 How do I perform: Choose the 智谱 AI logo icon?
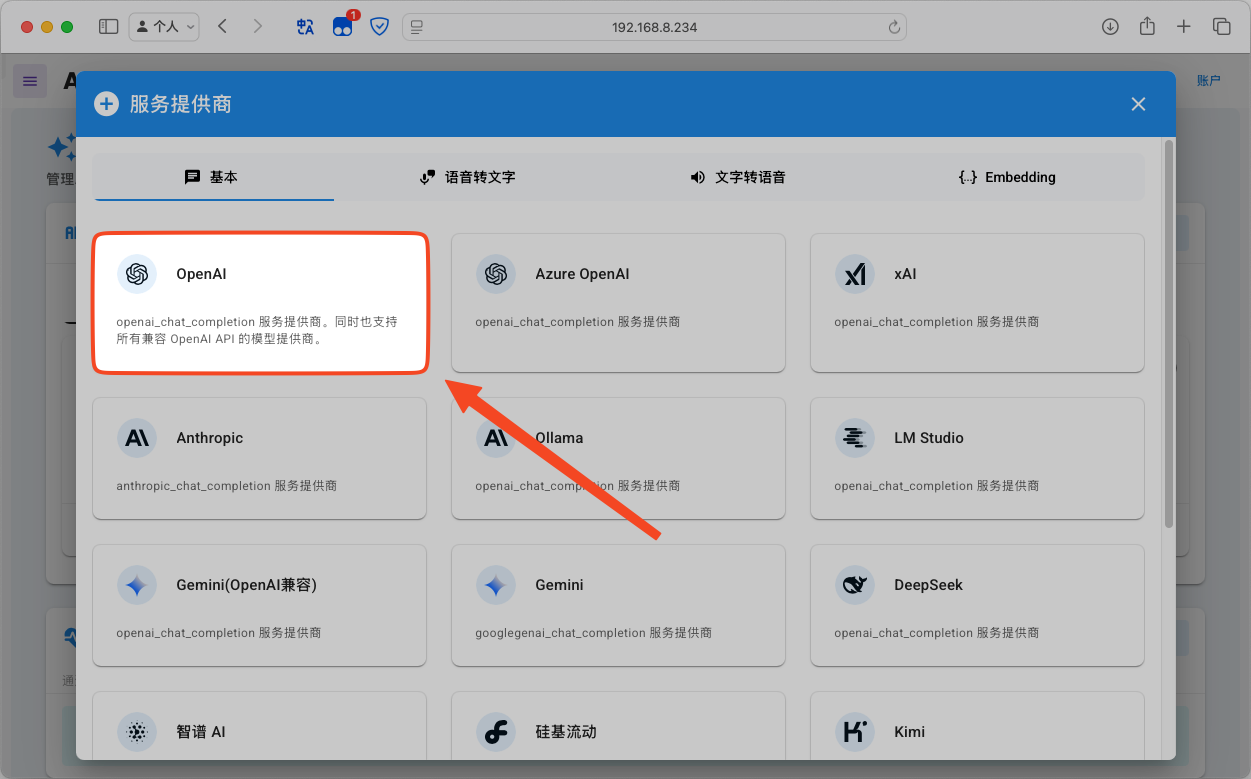coord(137,732)
